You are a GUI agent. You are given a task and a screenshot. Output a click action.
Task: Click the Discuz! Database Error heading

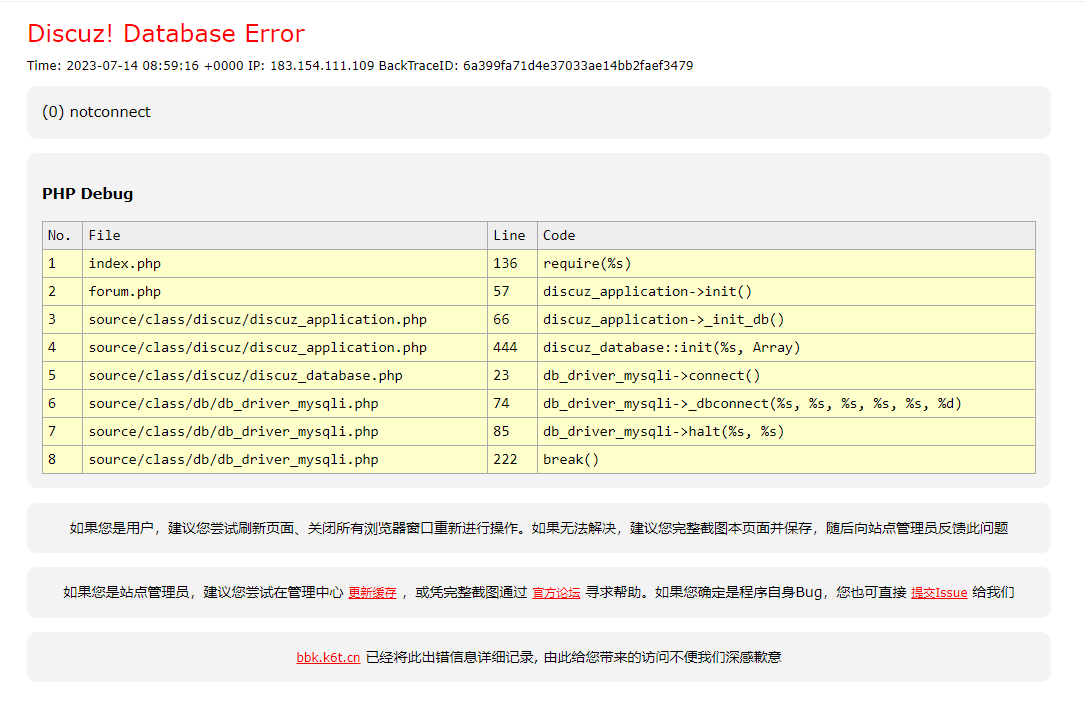[x=166, y=33]
